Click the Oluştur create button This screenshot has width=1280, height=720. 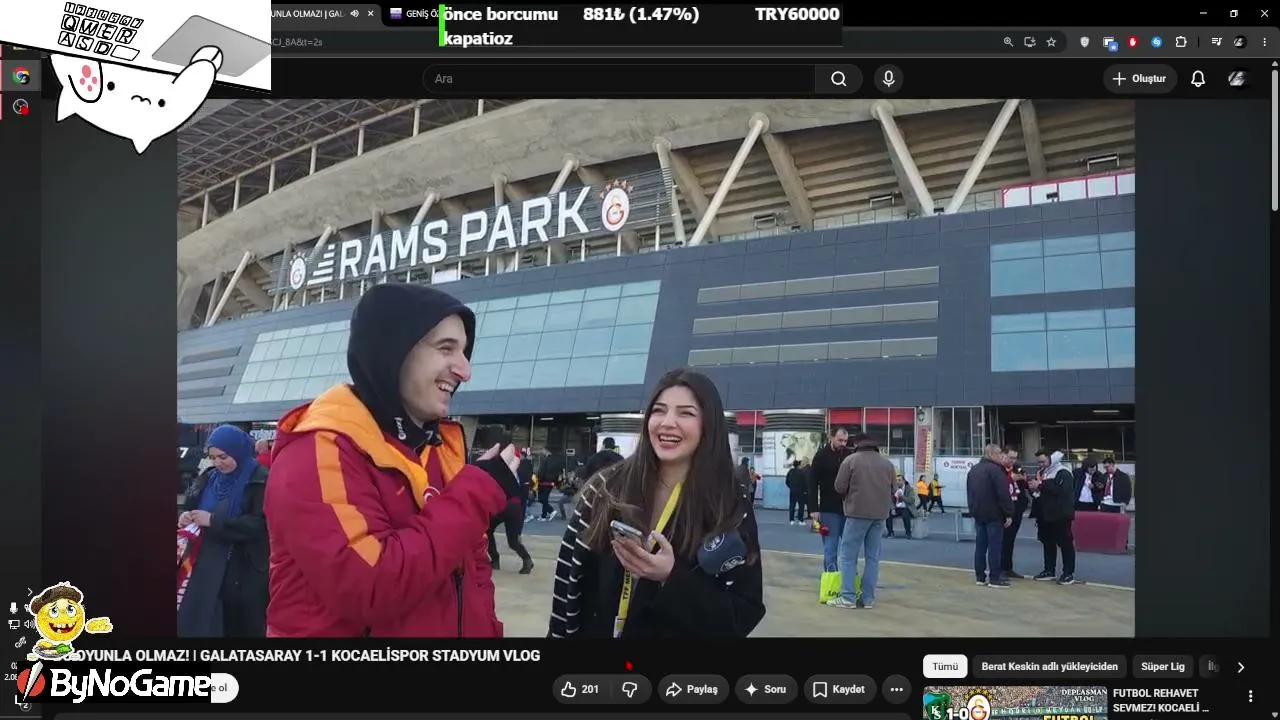[1140, 79]
